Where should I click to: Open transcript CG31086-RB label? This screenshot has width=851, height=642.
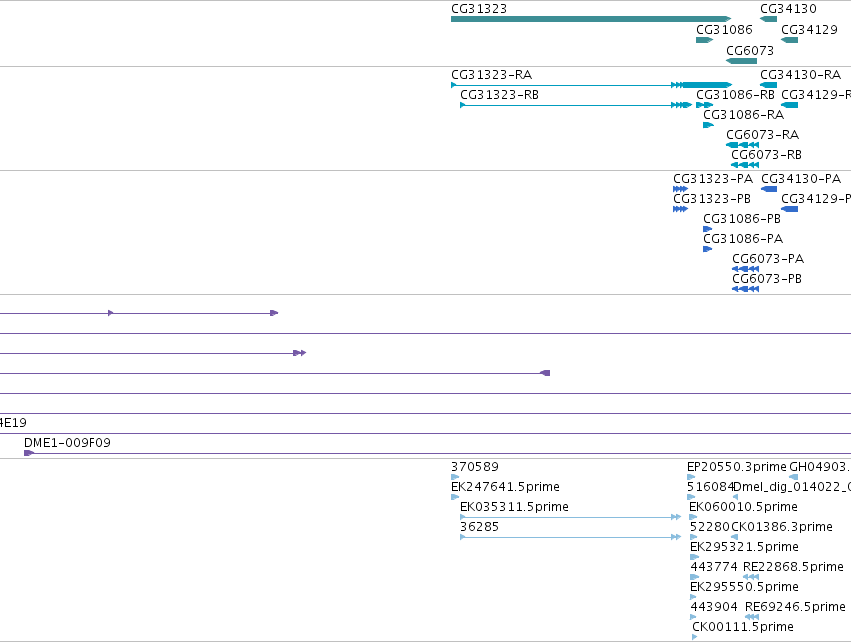pyautogui.click(x=735, y=95)
